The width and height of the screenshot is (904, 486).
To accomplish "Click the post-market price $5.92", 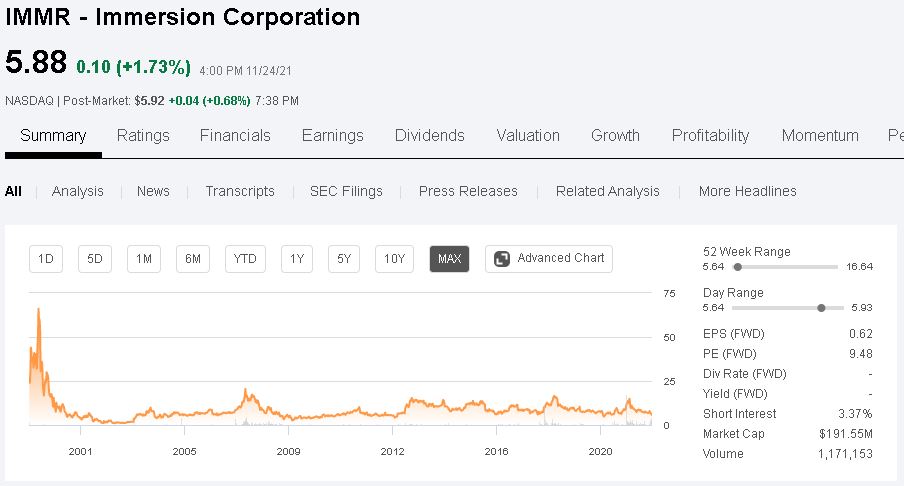I will point(149,101).
